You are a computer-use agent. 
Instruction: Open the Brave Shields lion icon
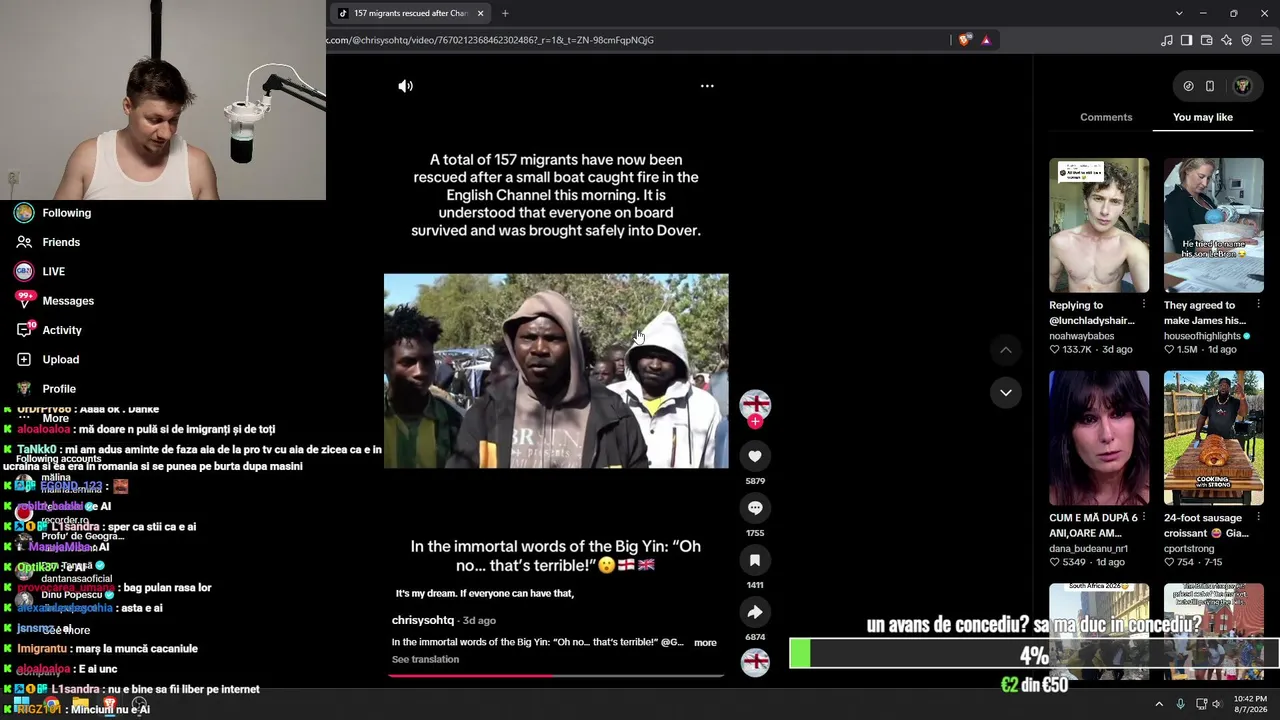click(x=964, y=40)
